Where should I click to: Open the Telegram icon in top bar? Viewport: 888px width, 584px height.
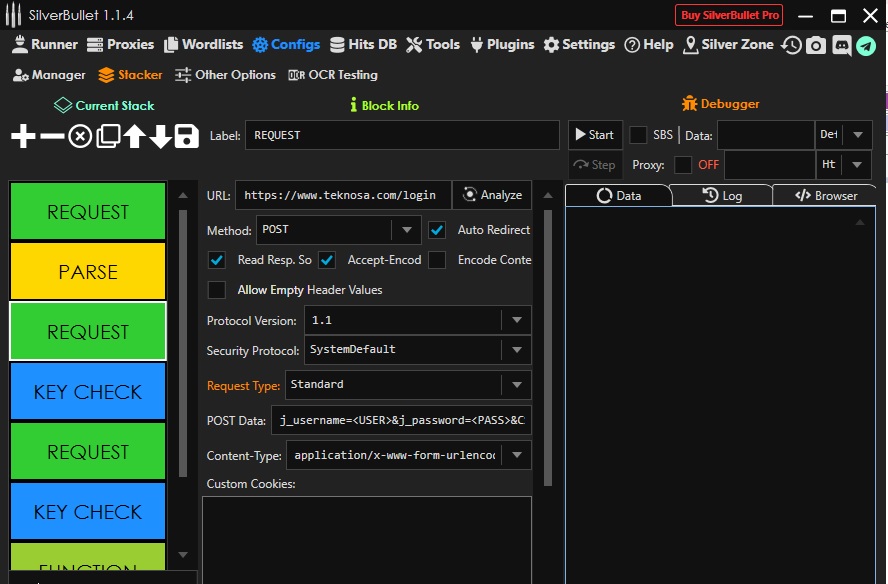(x=865, y=45)
